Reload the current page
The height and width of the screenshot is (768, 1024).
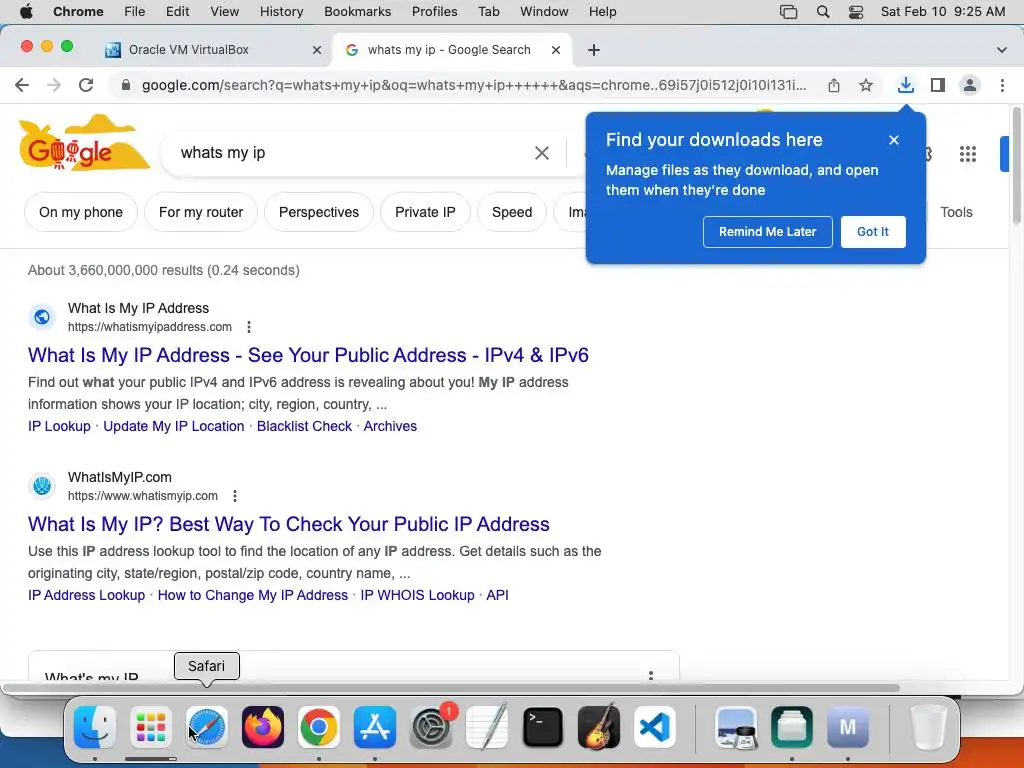[x=86, y=85]
